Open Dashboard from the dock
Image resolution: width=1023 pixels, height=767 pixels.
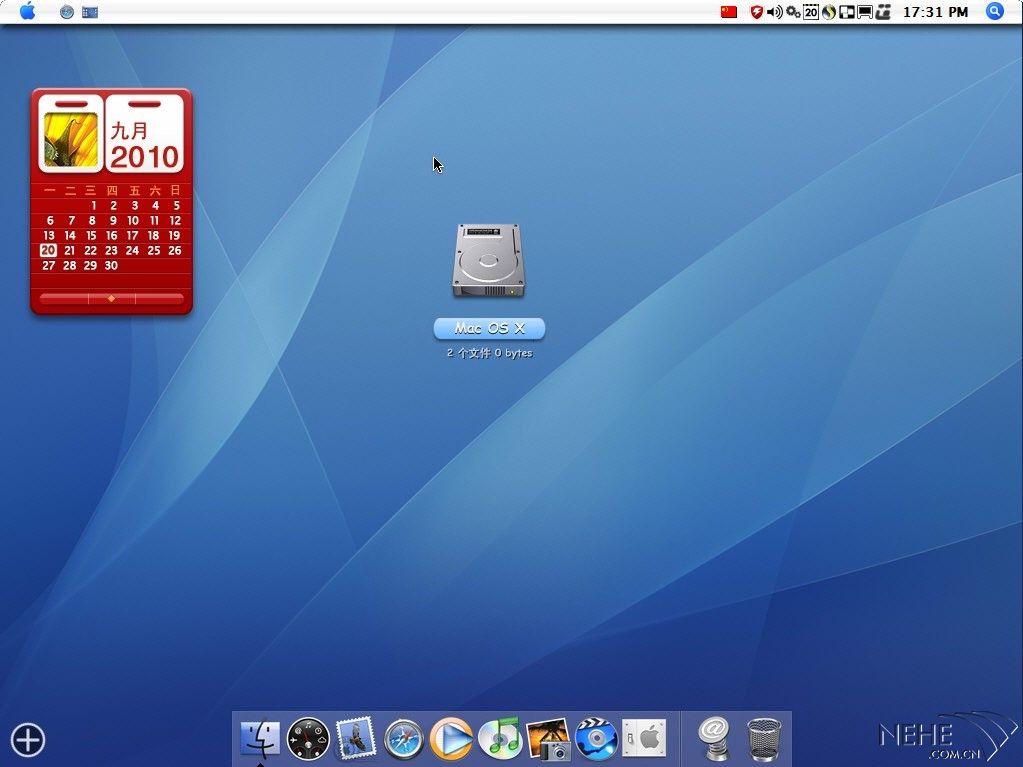pos(308,738)
